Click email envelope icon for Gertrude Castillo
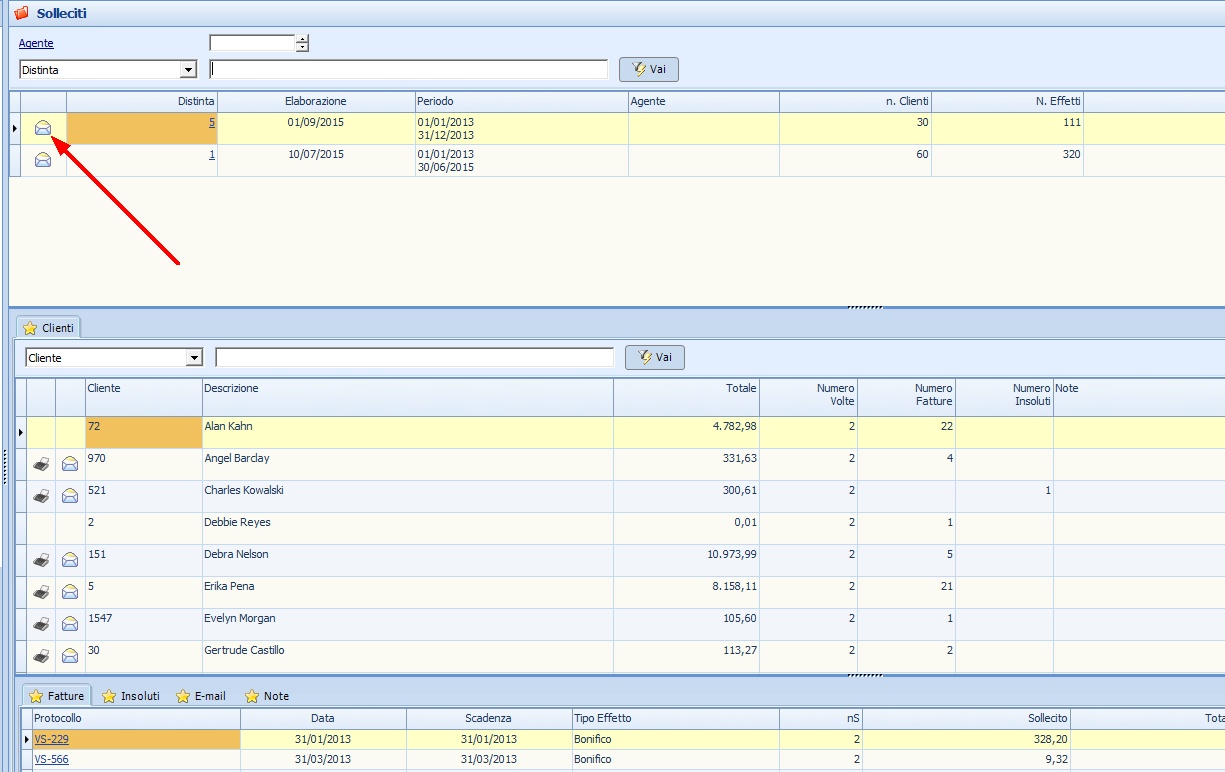This screenshot has width=1225, height=772. coord(70,657)
